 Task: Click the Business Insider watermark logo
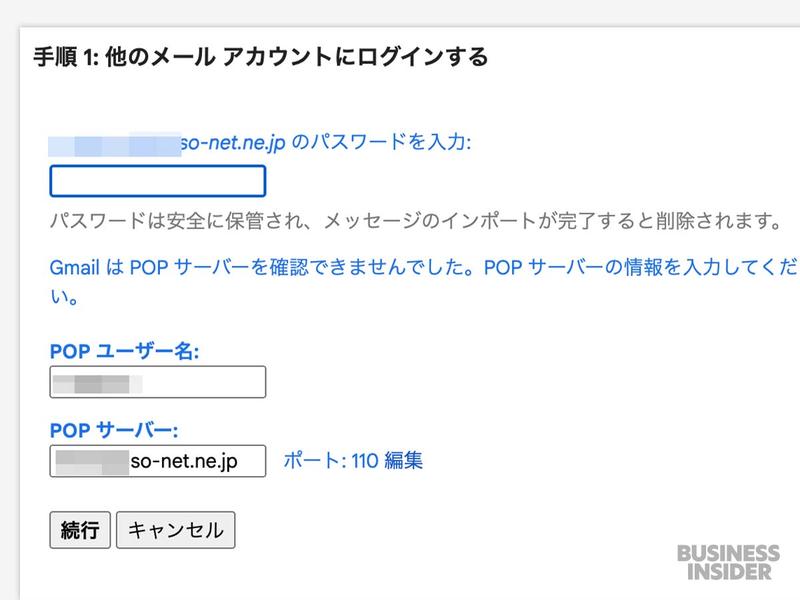point(728,562)
